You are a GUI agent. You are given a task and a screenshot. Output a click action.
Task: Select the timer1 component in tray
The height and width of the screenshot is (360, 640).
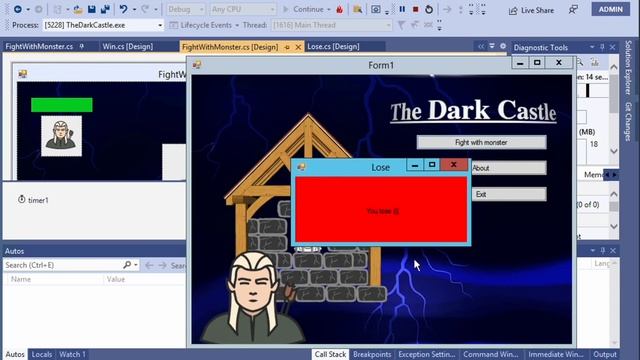click(x=33, y=200)
